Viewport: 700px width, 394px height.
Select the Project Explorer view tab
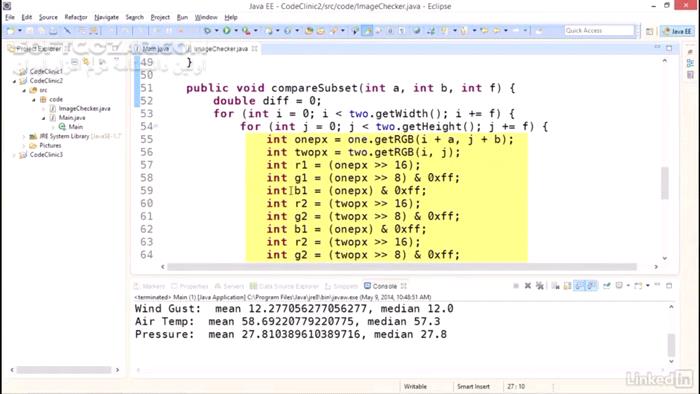[35, 48]
